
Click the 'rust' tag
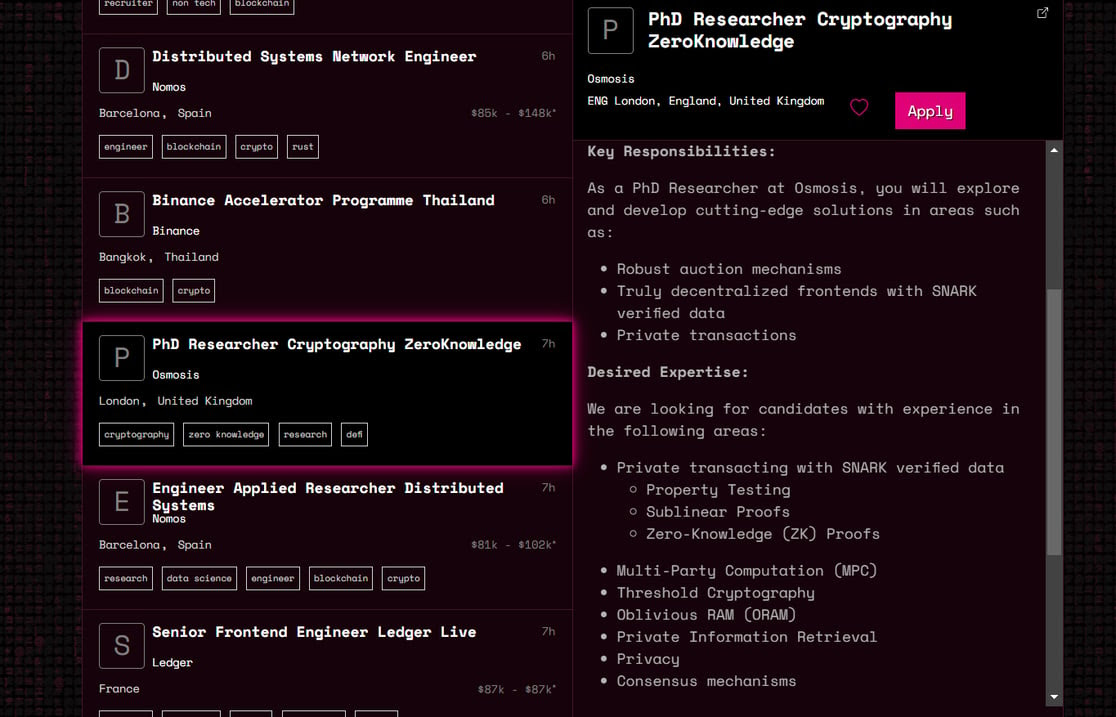(302, 147)
